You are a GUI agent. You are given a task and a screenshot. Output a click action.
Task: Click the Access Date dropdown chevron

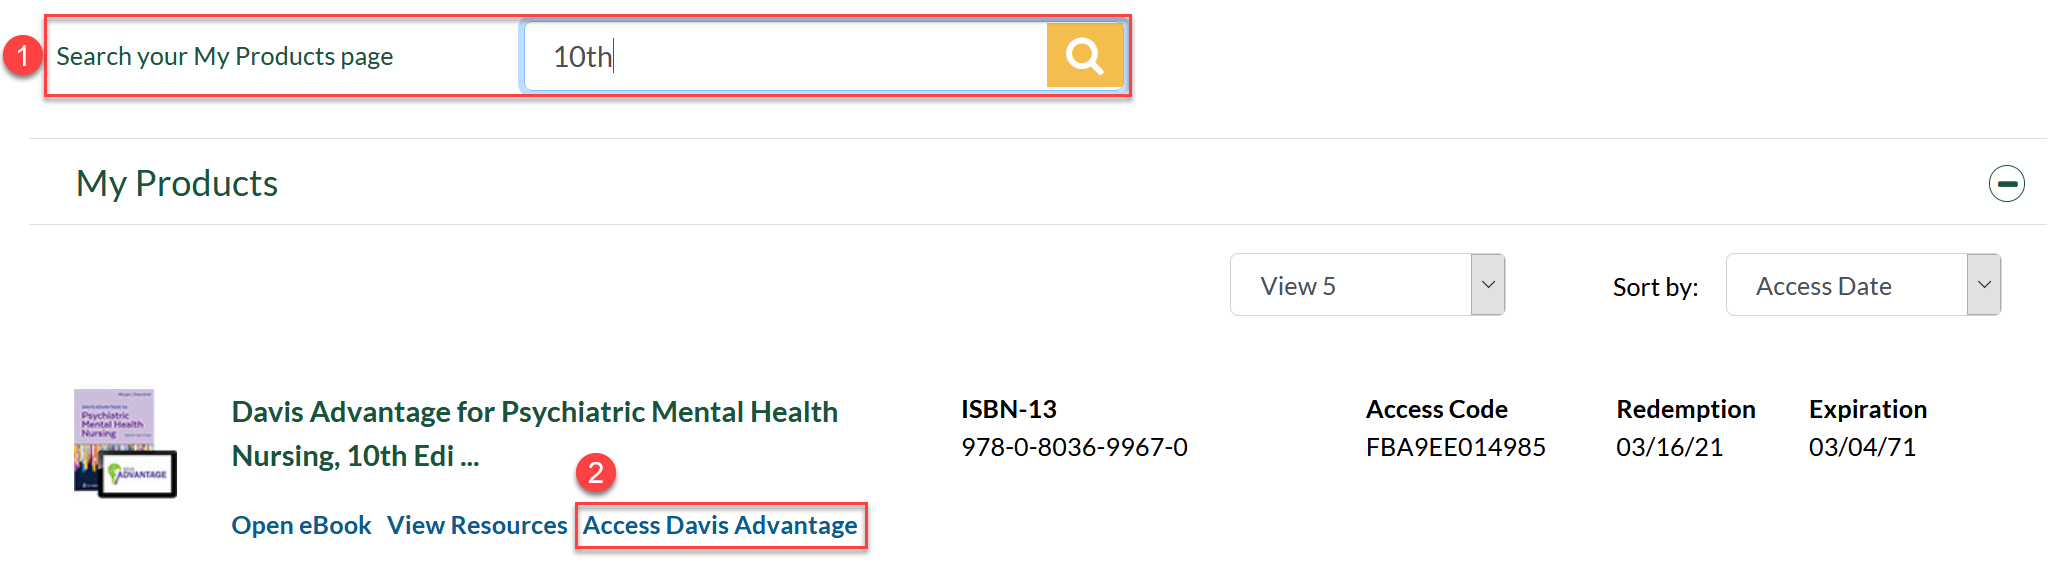click(x=1984, y=286)
